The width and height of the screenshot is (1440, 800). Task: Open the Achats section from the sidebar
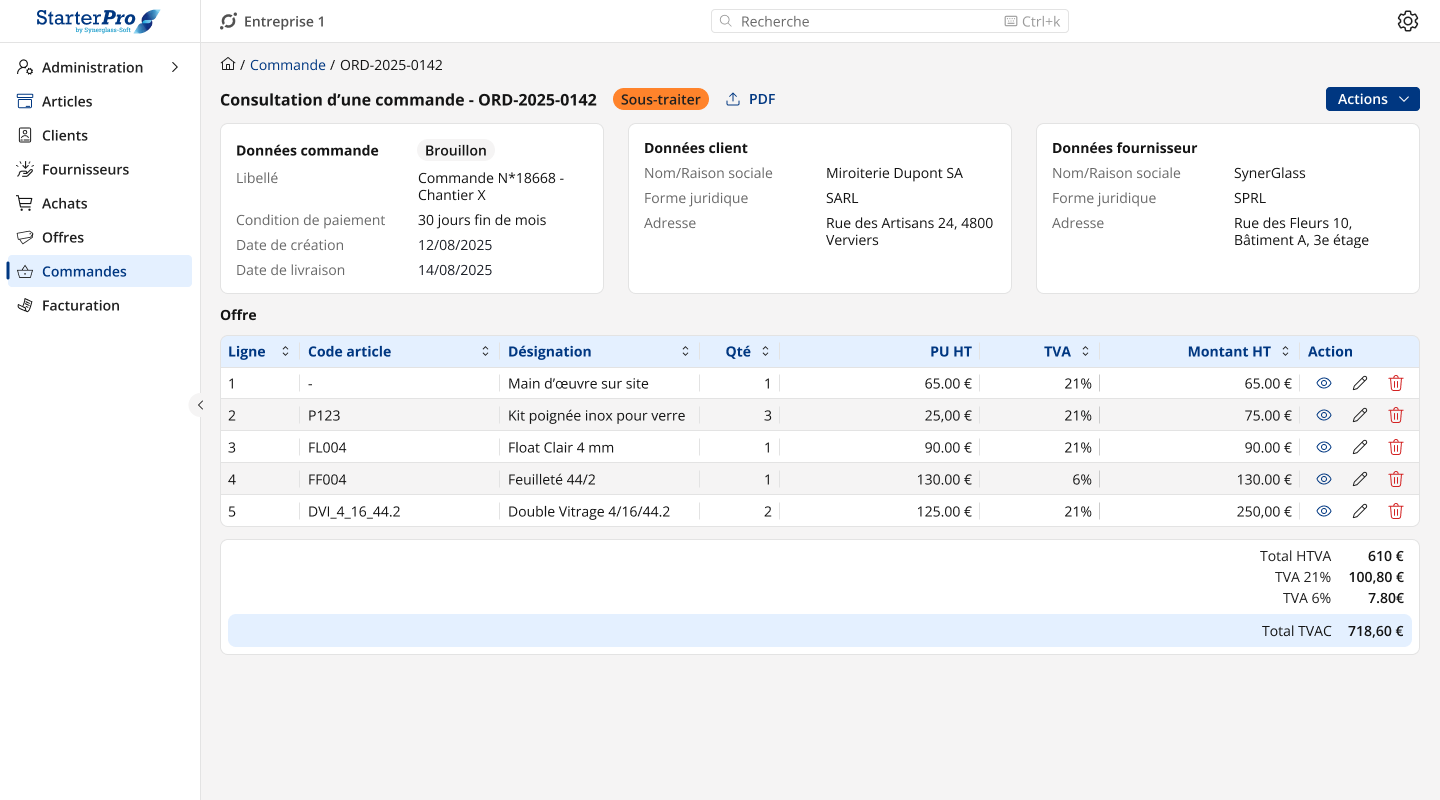pyautogui.click(x=23, y=203)
